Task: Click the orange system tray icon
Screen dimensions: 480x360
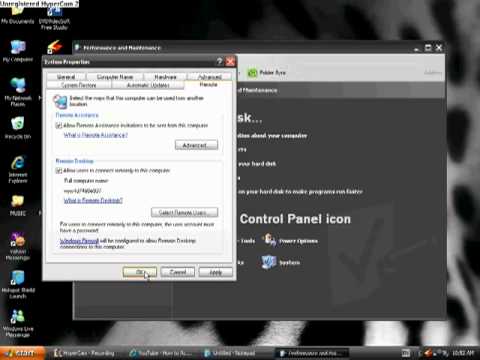Action: [428, 352]
